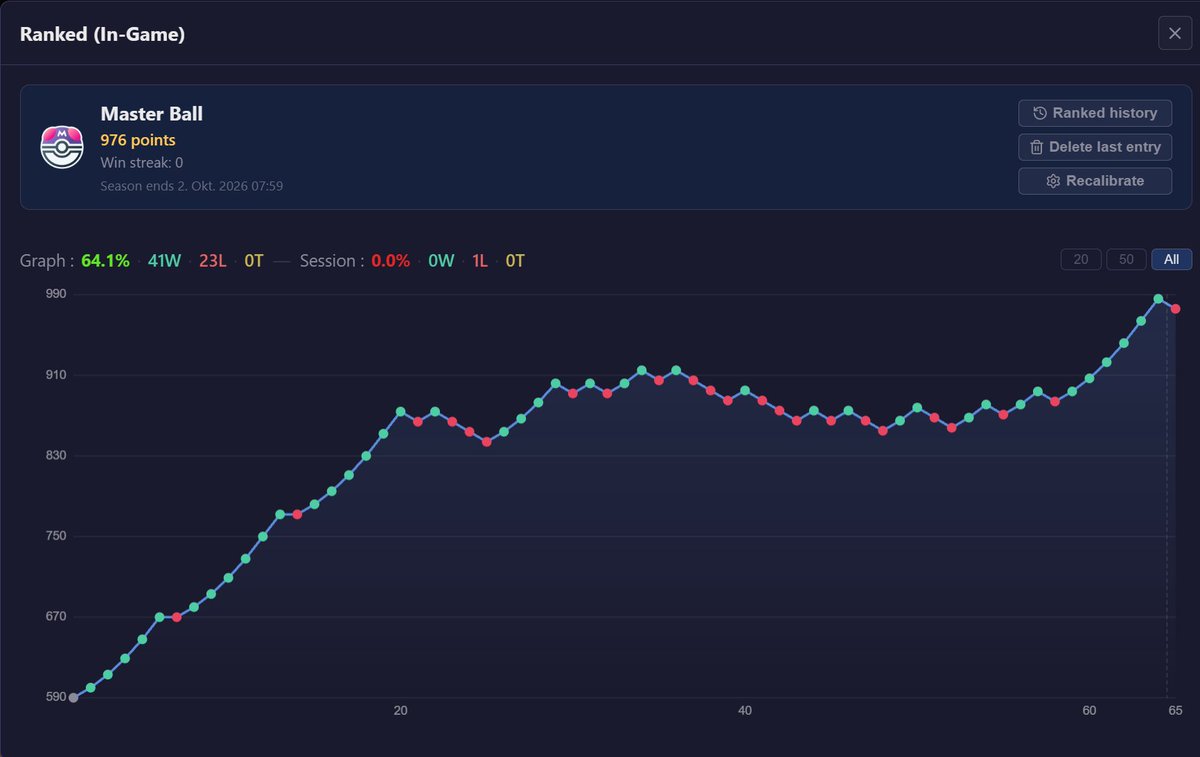Image resolution: width=1200 pixels, height=757 pixels.
Task: Click the graph losses count "23L"
Action: pos(213,261)
